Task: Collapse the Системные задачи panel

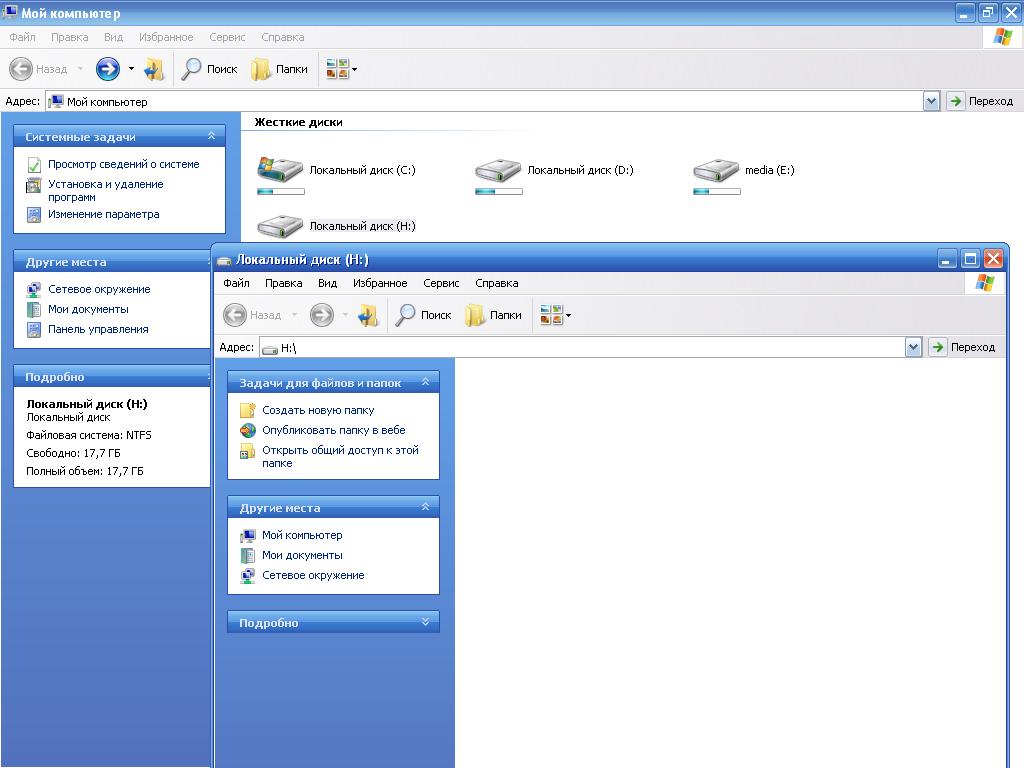Action: pyautogui.click(x=211, y=136)
